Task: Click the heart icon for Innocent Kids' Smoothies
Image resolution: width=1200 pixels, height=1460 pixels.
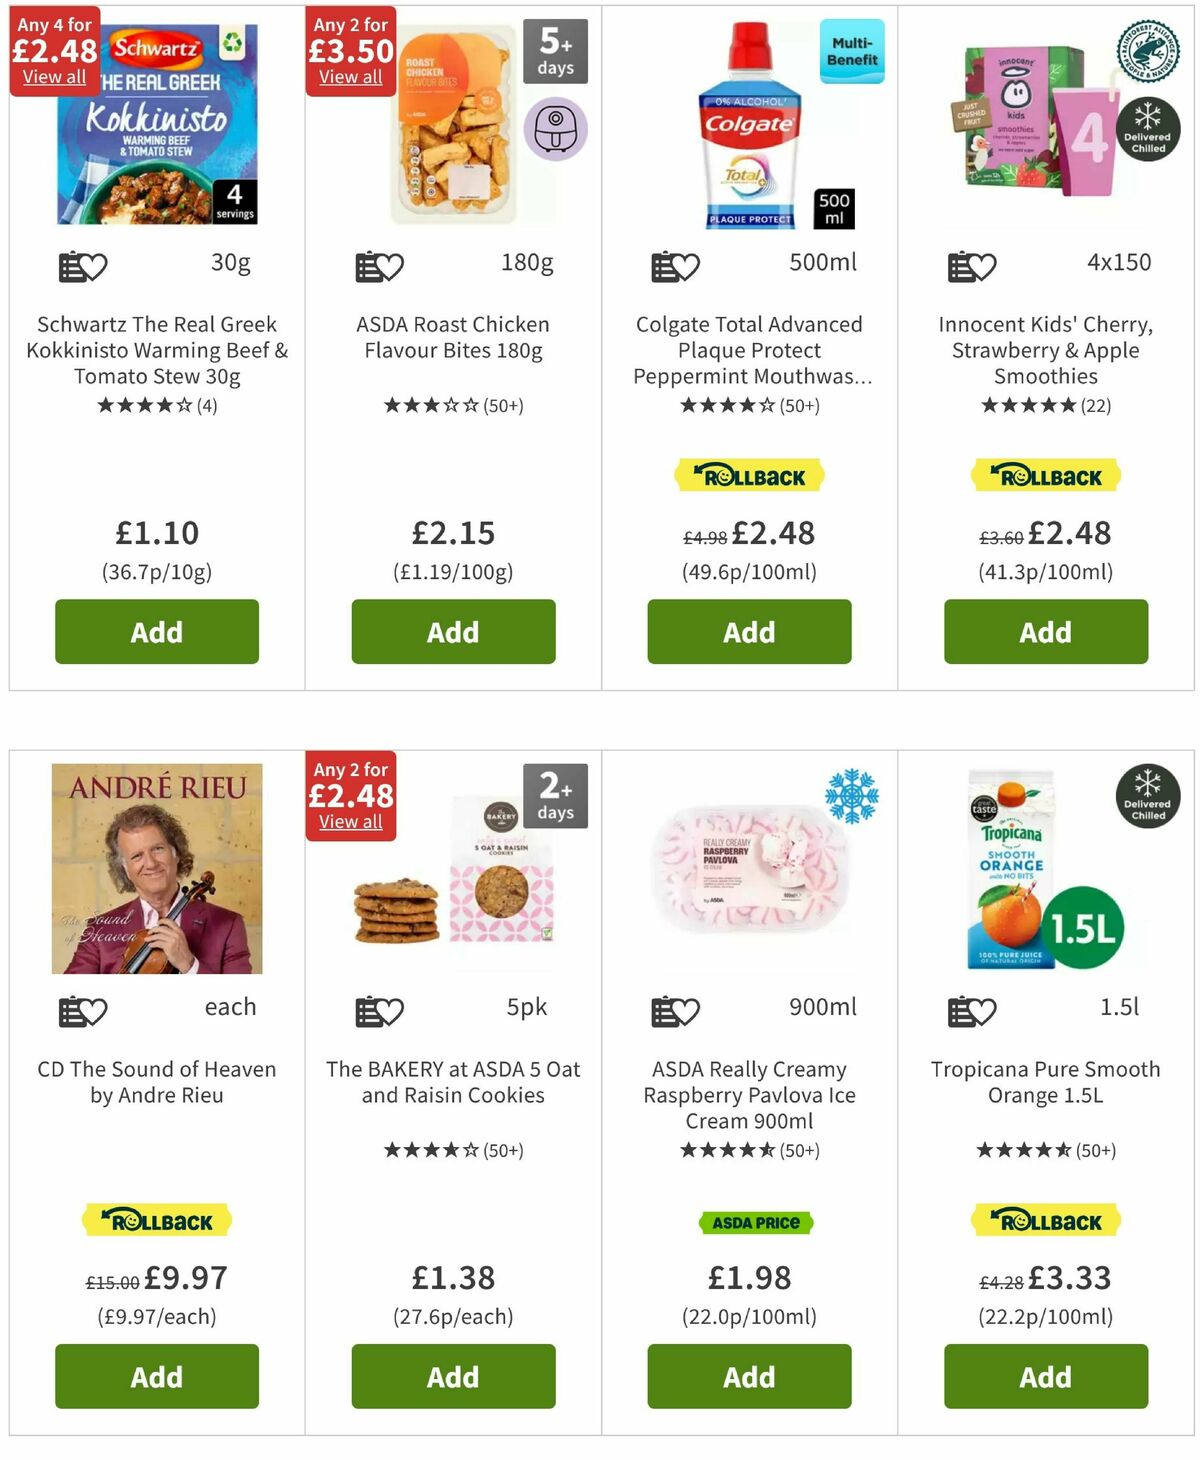Action: click(985, 266)
